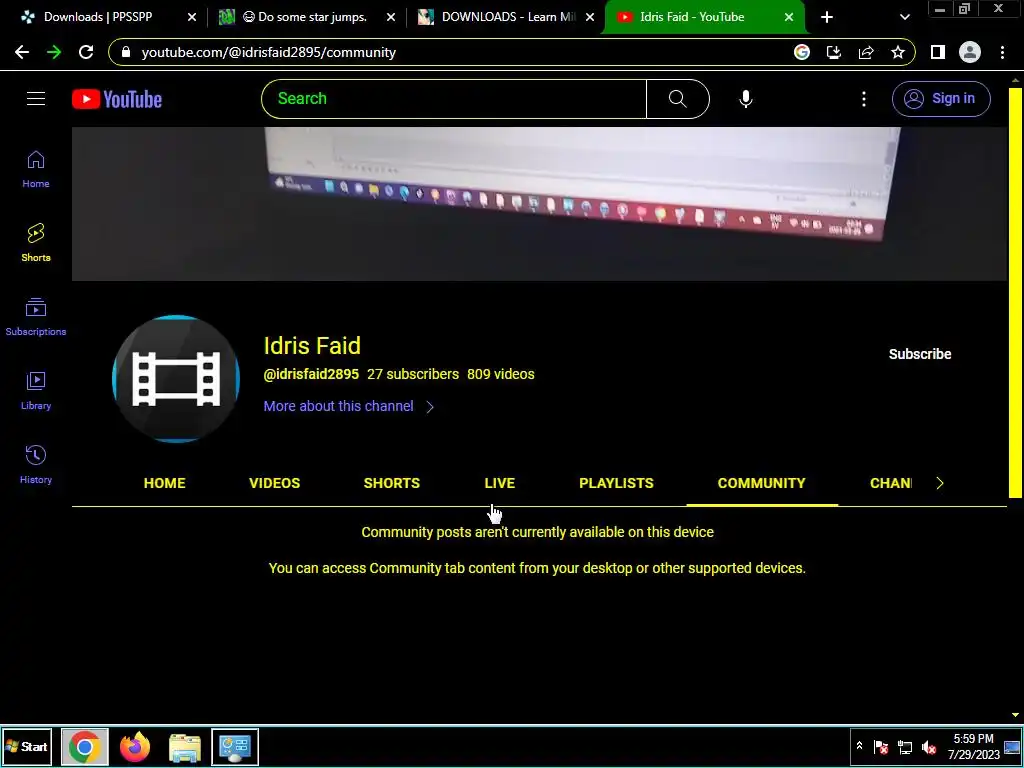Click the Subscribe button
Viewport: 1024px width, 768px height.
(920, 354)
